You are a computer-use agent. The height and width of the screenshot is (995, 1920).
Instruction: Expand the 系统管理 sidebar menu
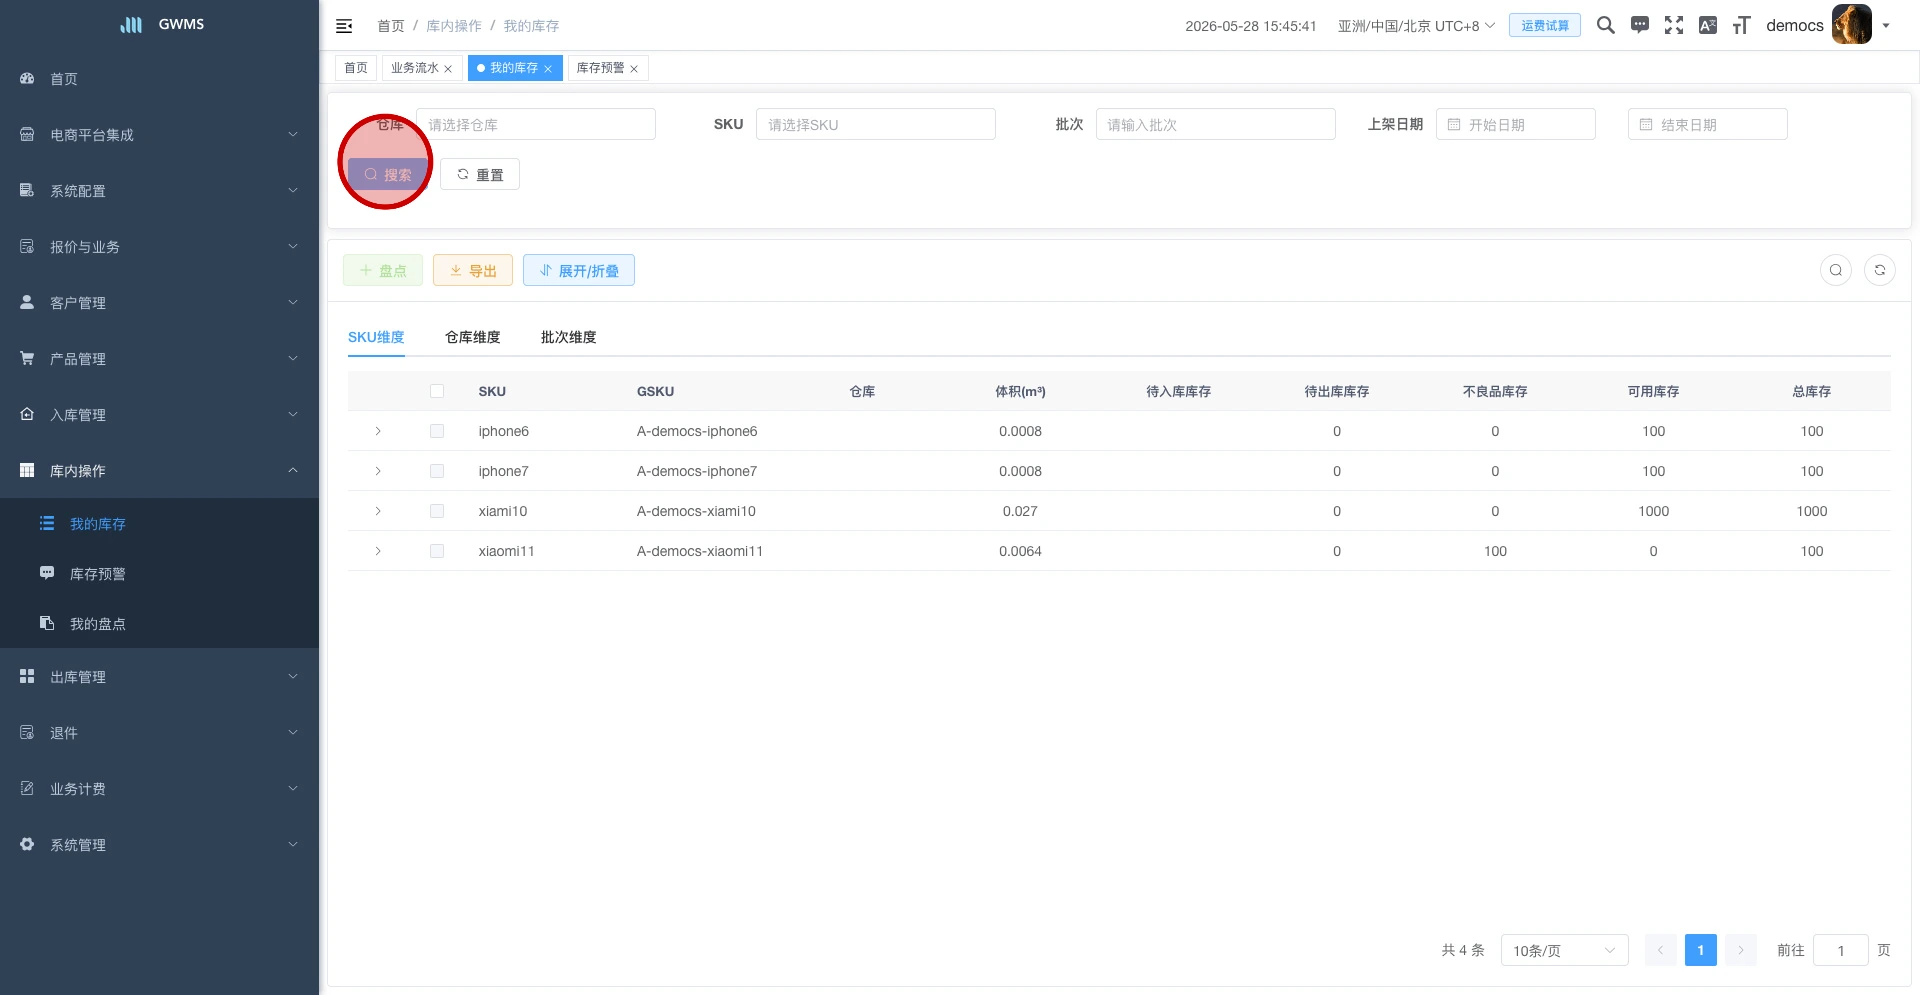[x=160, y=844]
